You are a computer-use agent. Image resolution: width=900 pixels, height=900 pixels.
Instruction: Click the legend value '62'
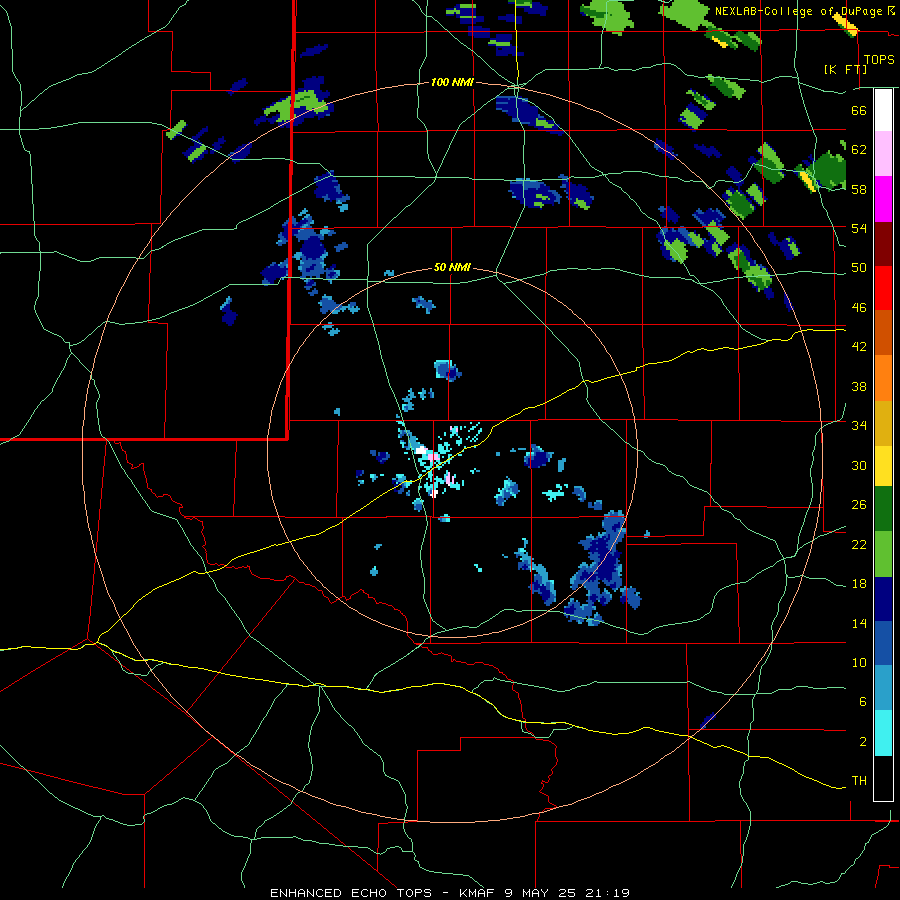pyautogui.click(x=859, y=150)
